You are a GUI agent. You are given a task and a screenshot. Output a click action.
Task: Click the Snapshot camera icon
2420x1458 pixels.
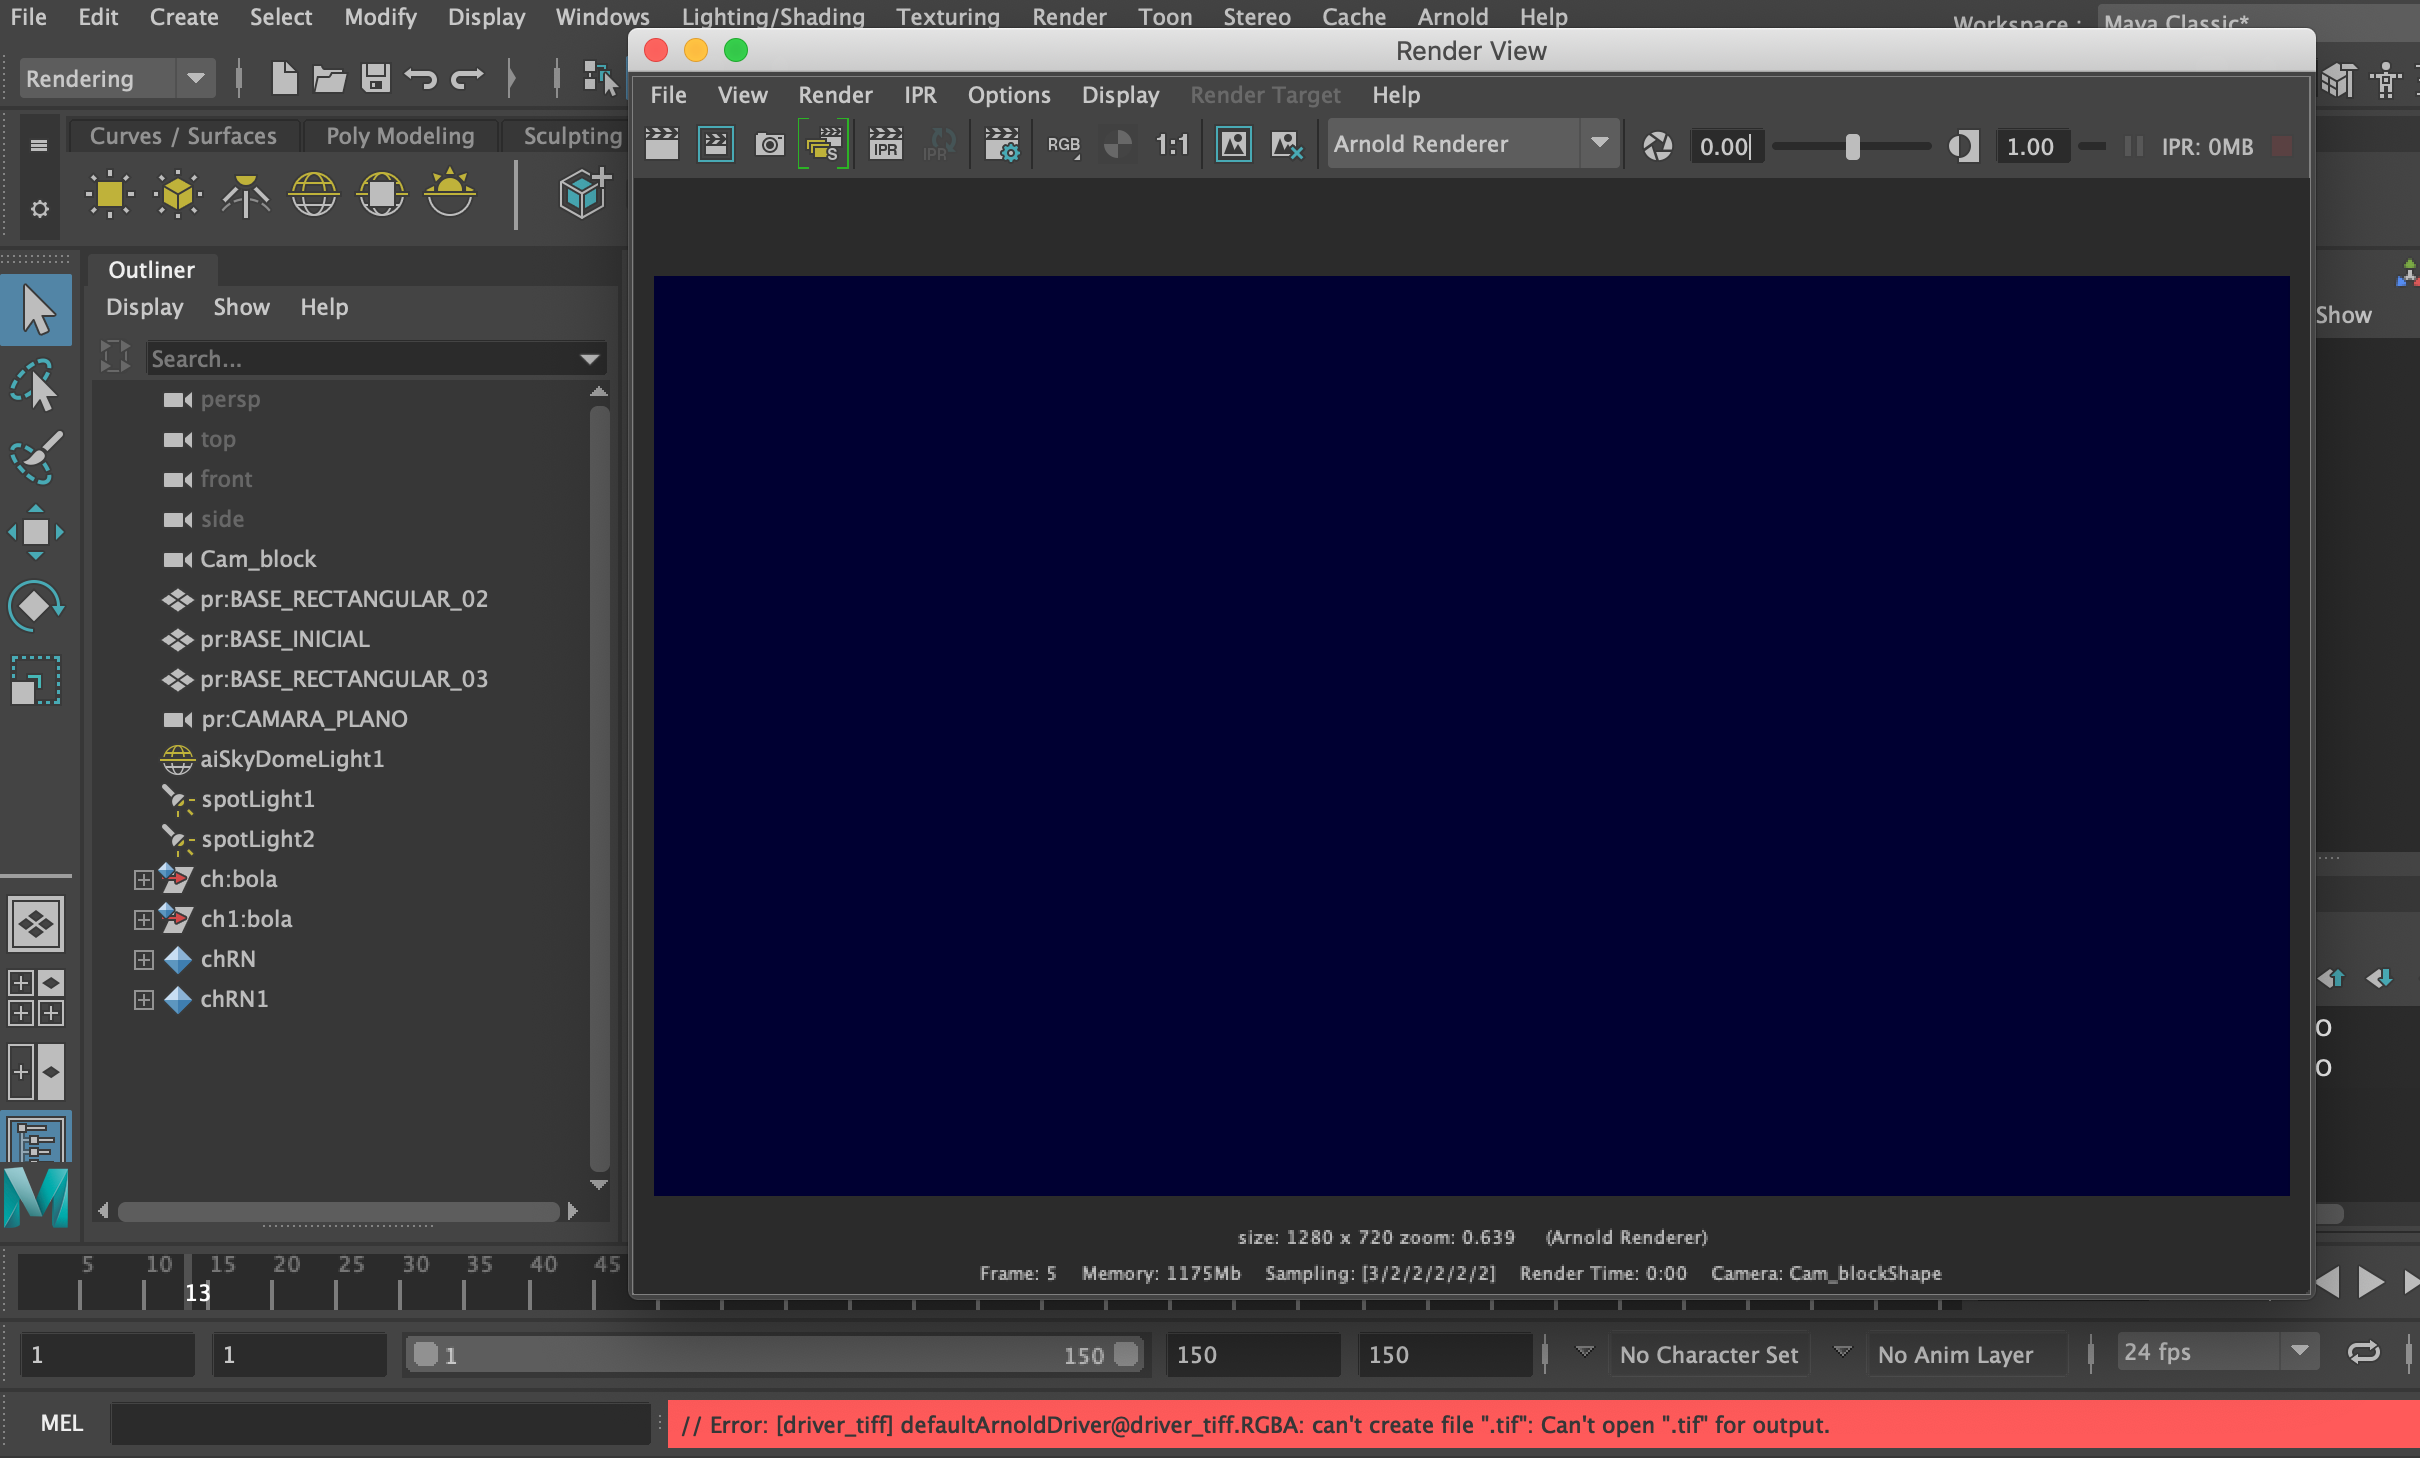click(x=769, y=145)
